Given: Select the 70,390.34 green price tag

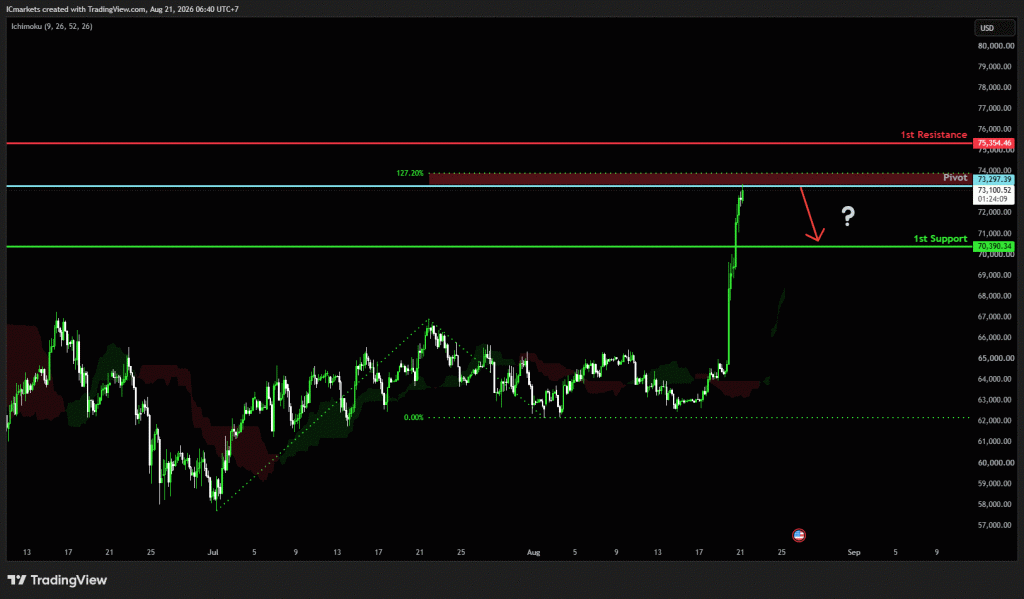Looking at the screenshot, I should tap(994, 246).
